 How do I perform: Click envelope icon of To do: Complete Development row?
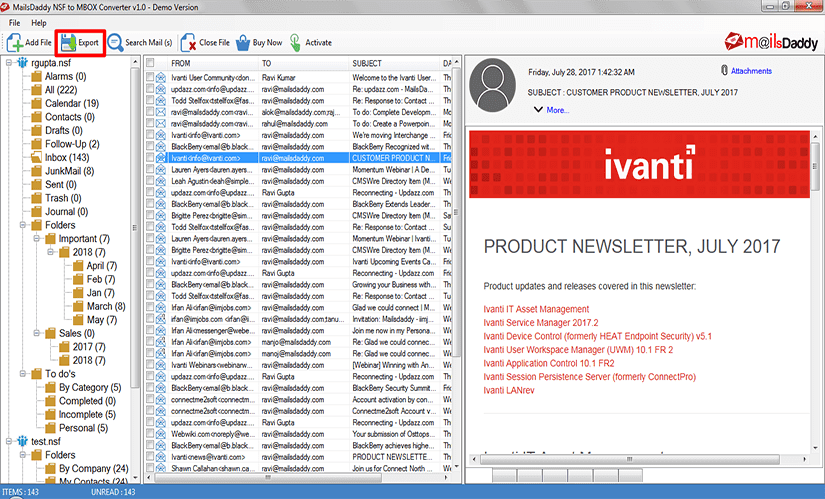point(160,112)
